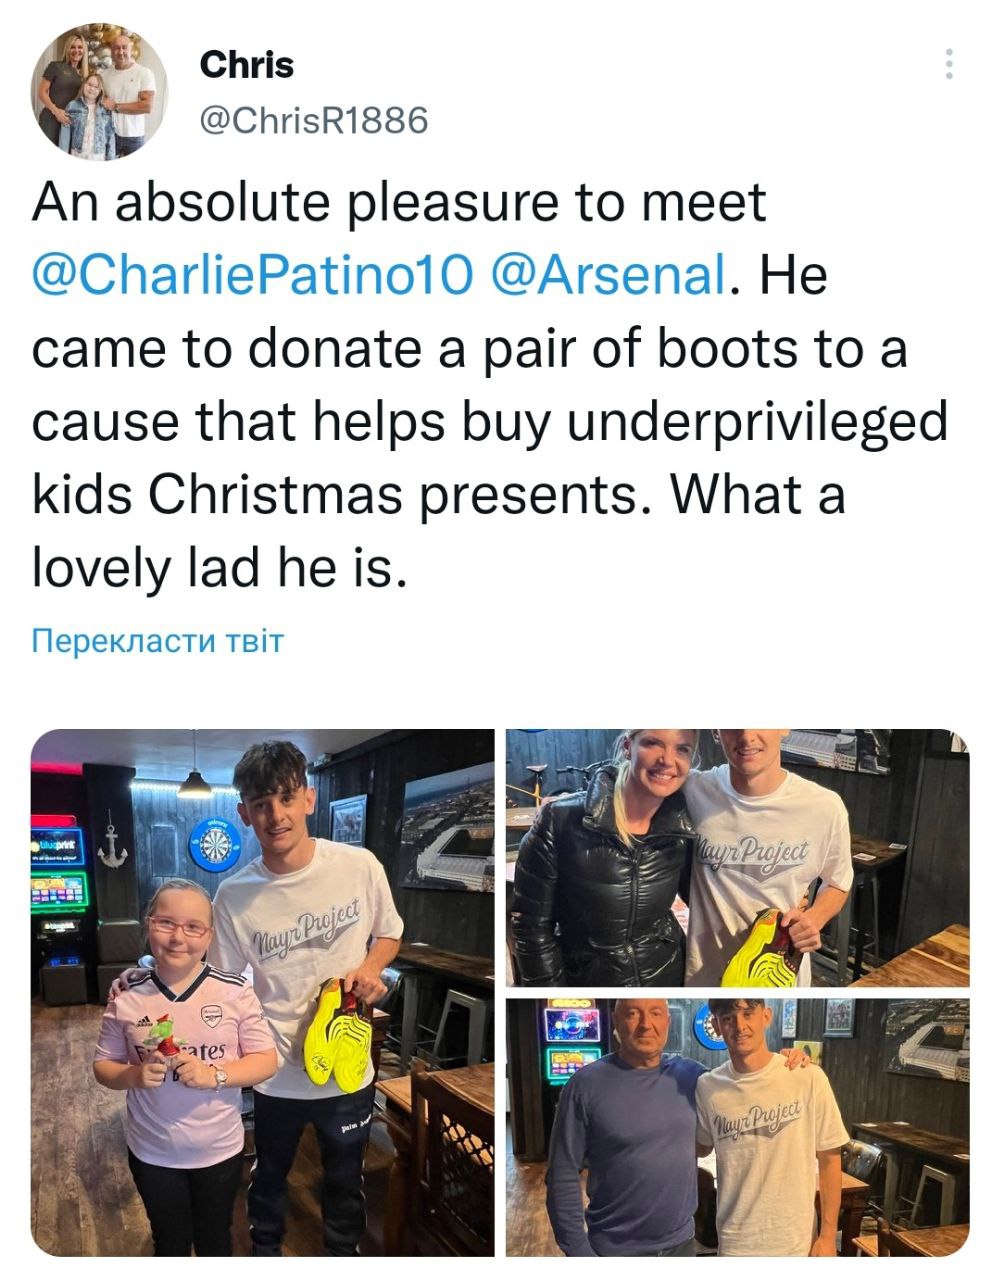
Task: Click the yellow boots in the large photo
Action: coord(338,1035)
